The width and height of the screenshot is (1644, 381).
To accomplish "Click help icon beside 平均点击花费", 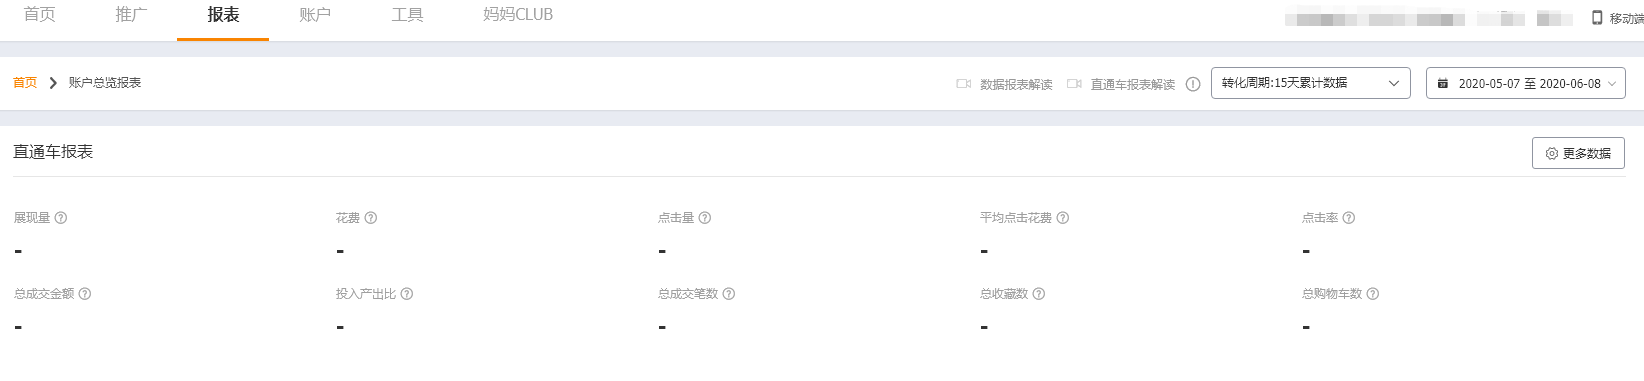I will click(1063, 218).
